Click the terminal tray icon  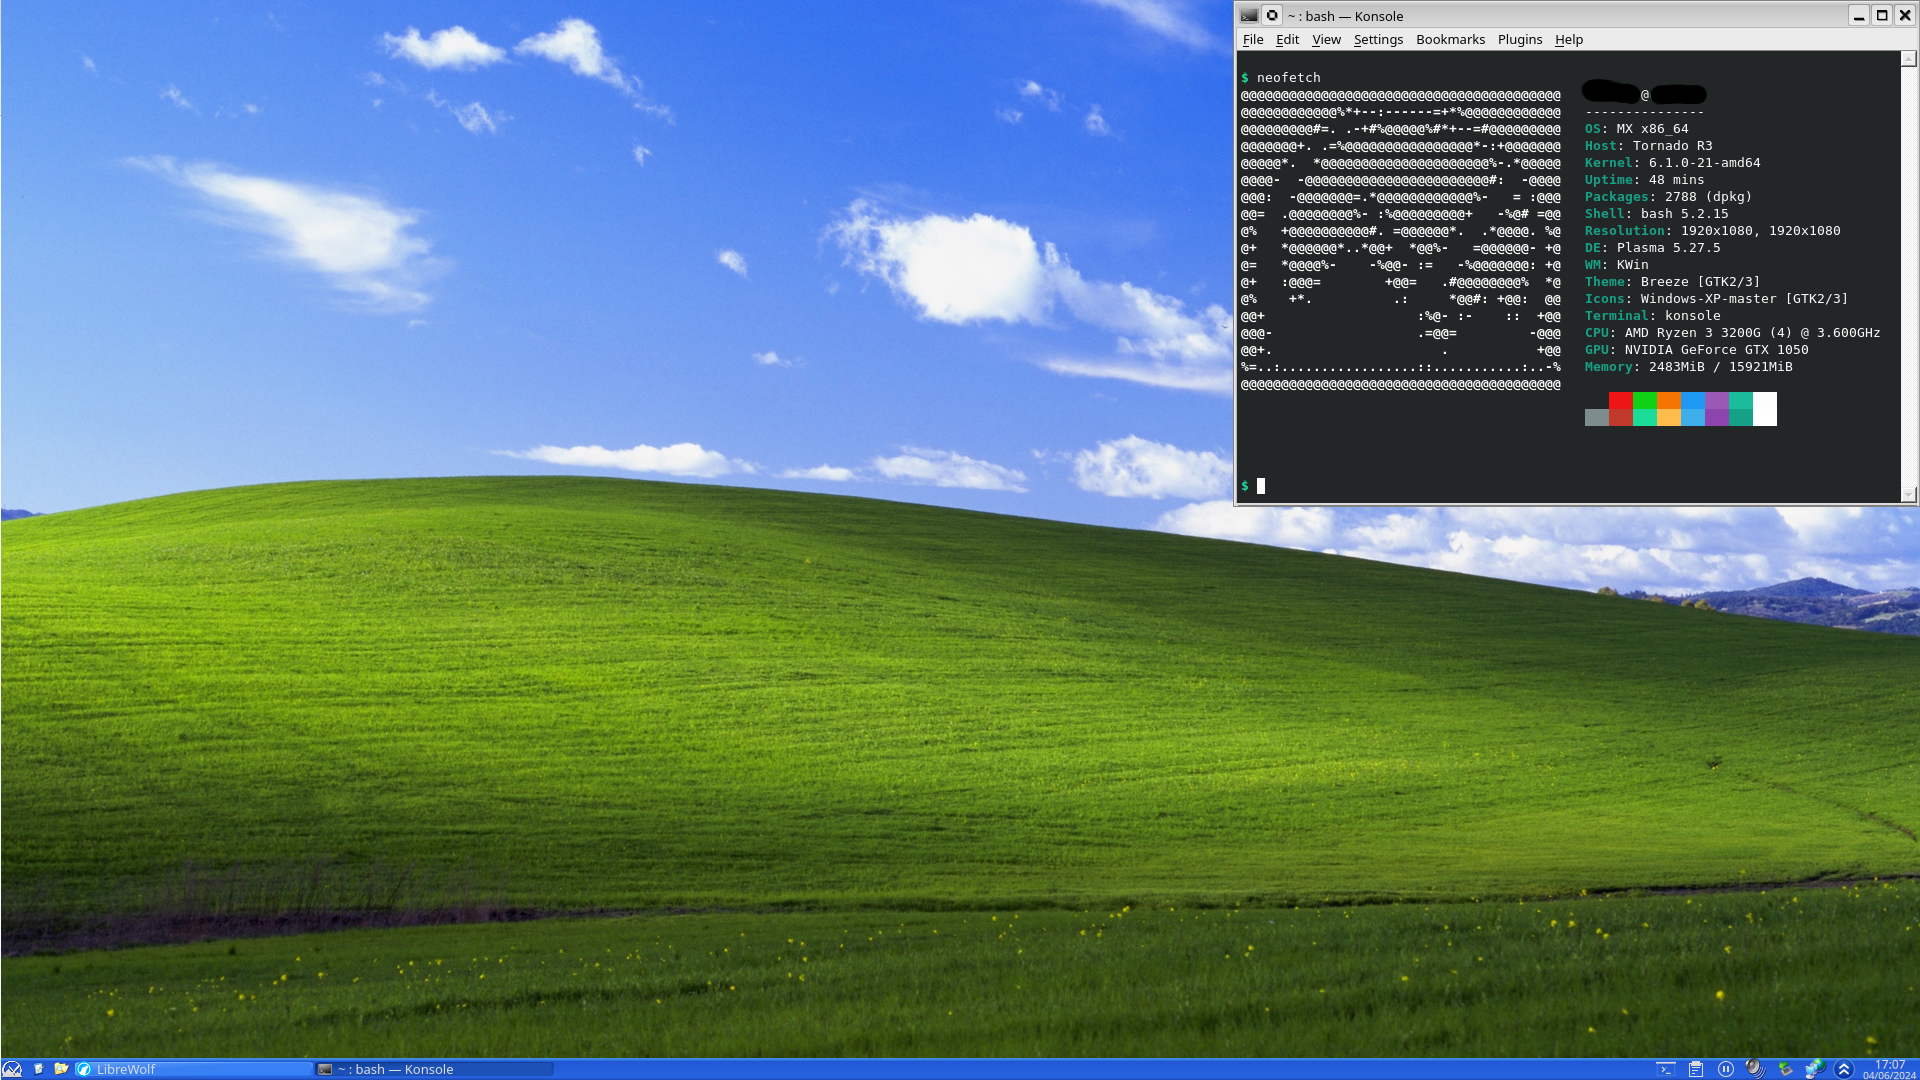coord(1665,1069)
